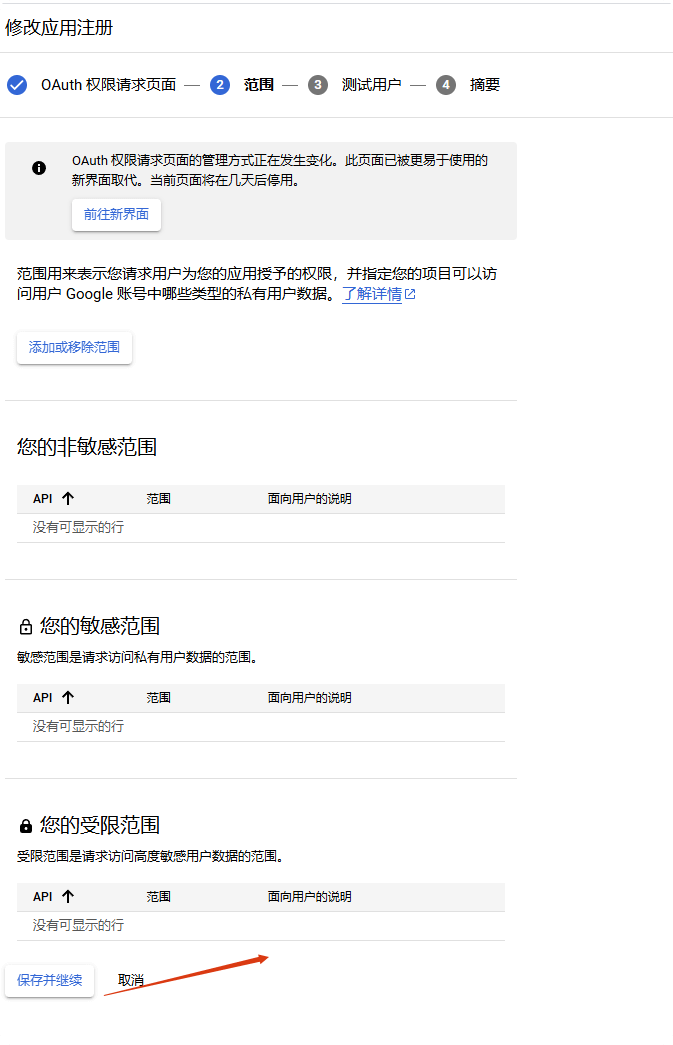Viewport: 673px width, 1045px height.
Task: Click the 前往新界面 button
Action: coord(117,215)
